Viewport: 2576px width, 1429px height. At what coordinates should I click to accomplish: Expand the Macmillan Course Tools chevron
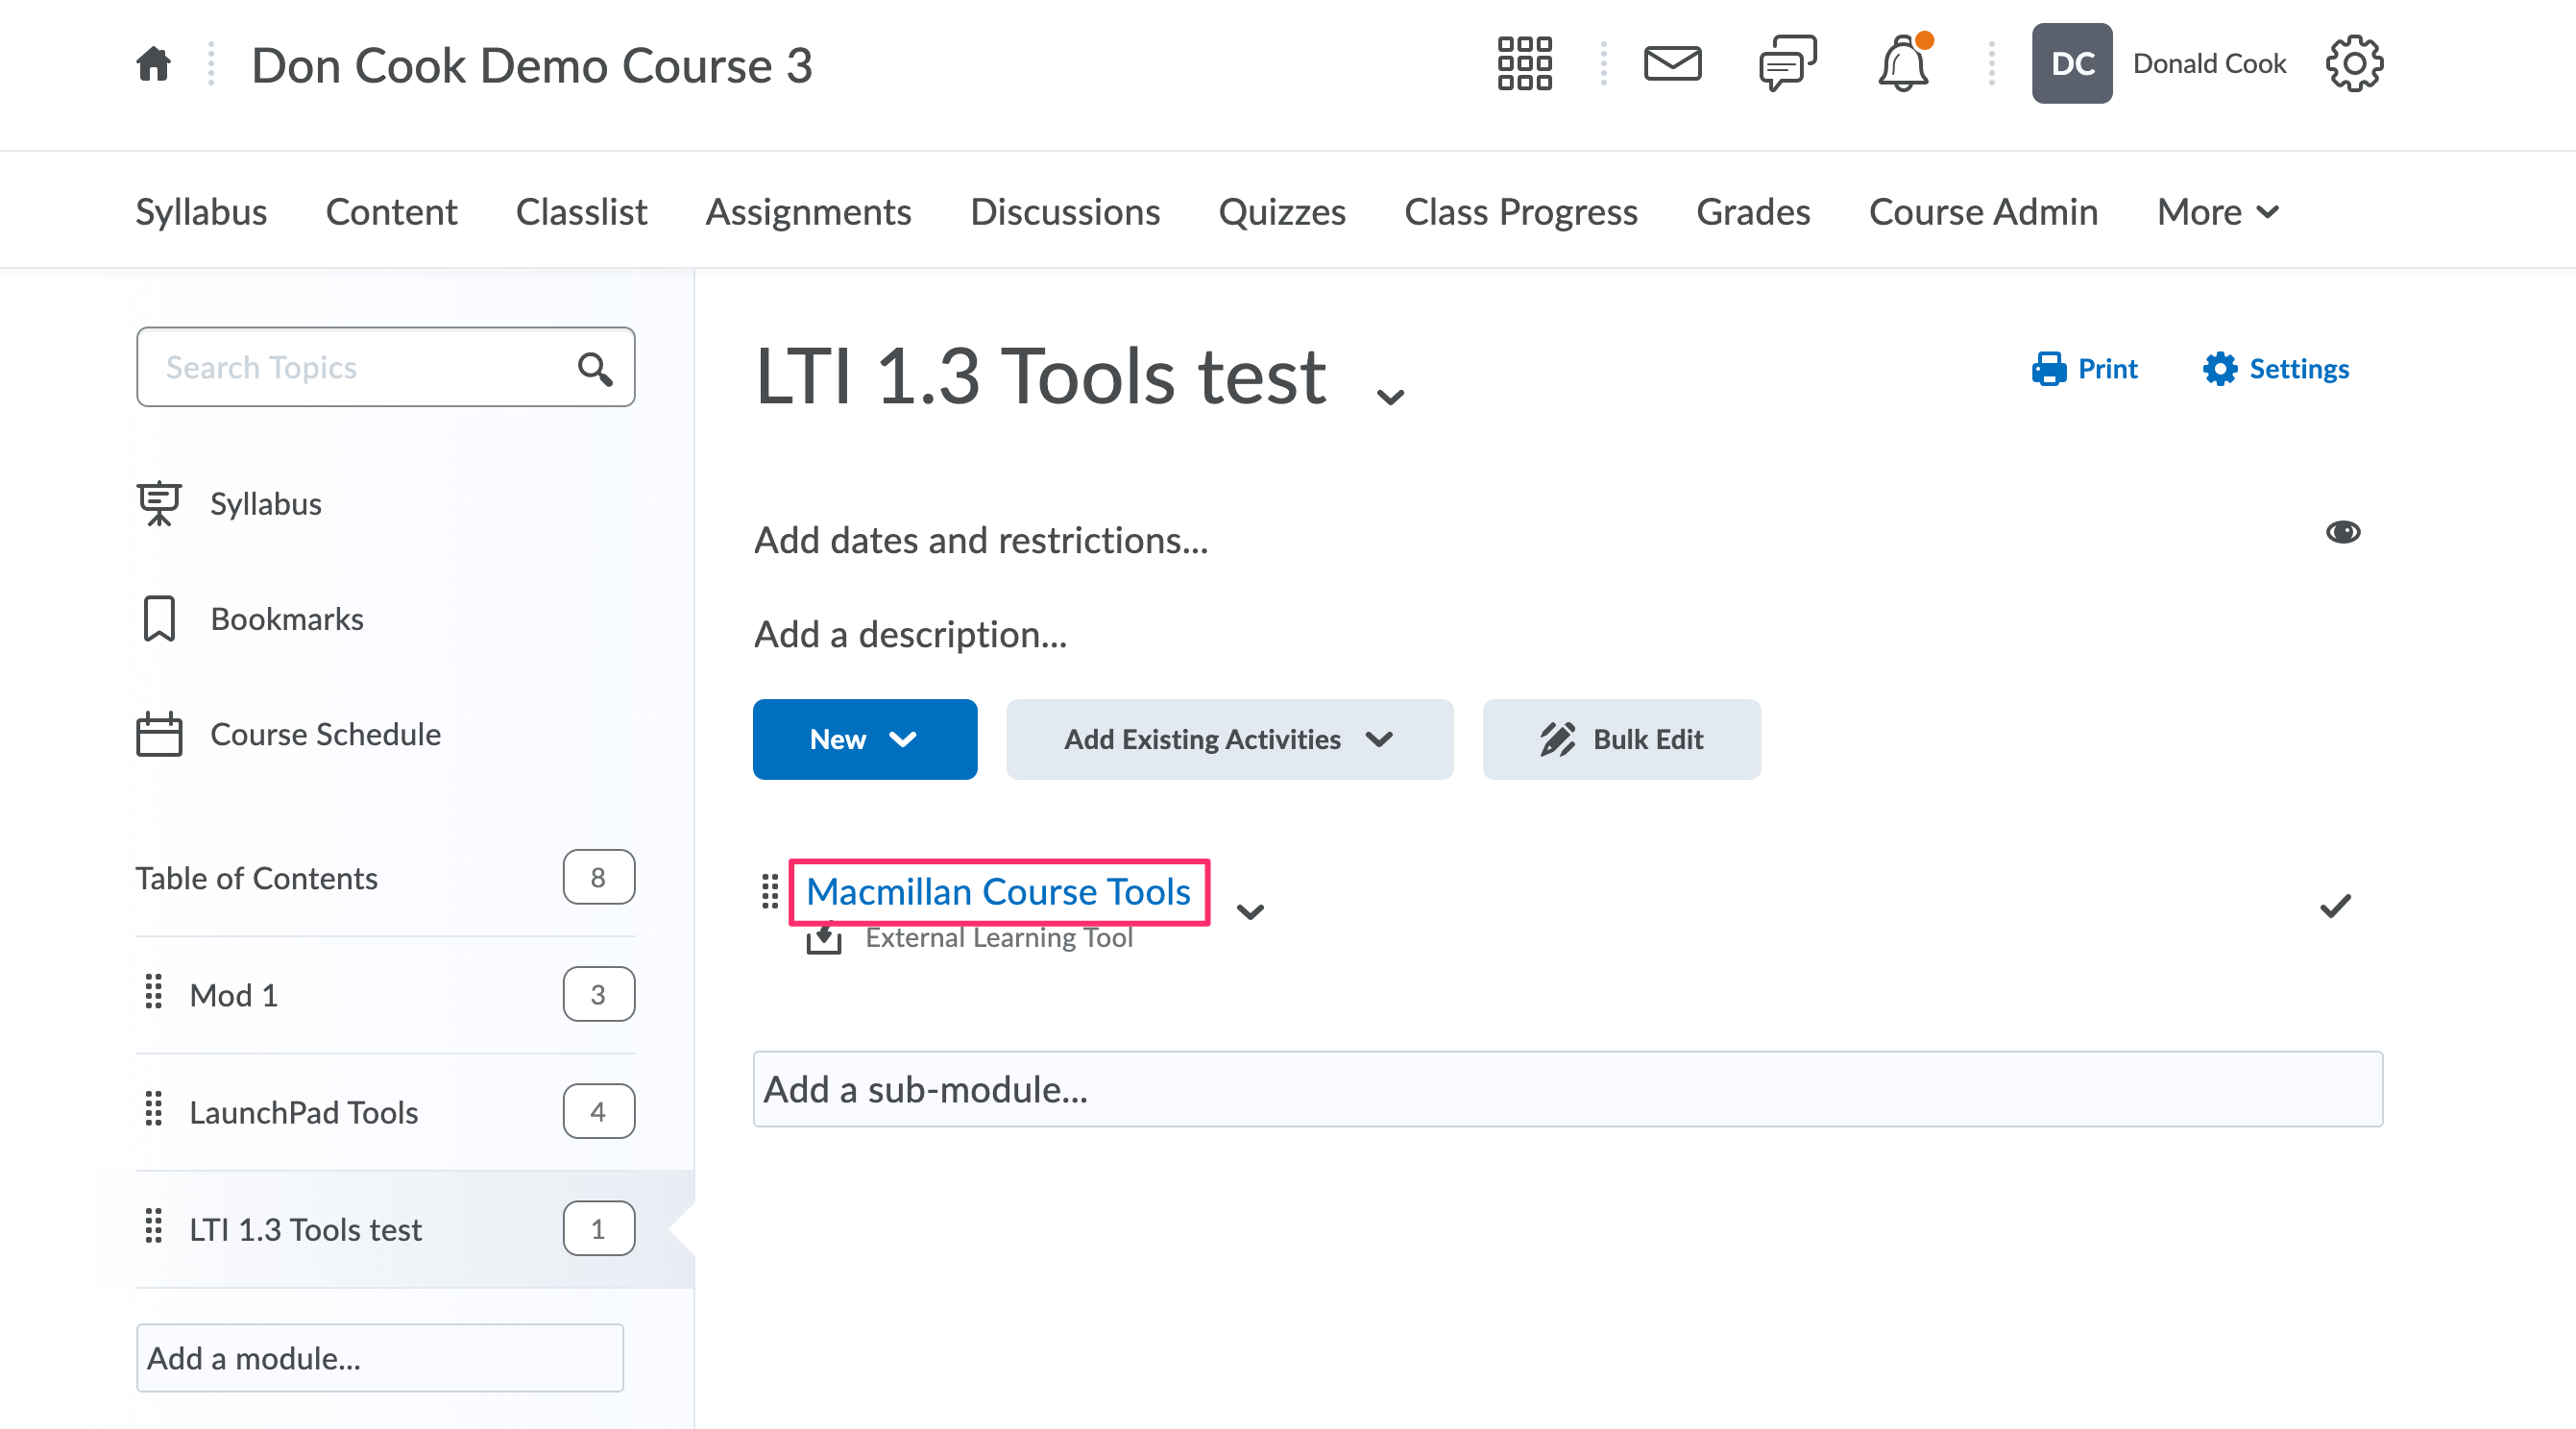pos(1250,911)
